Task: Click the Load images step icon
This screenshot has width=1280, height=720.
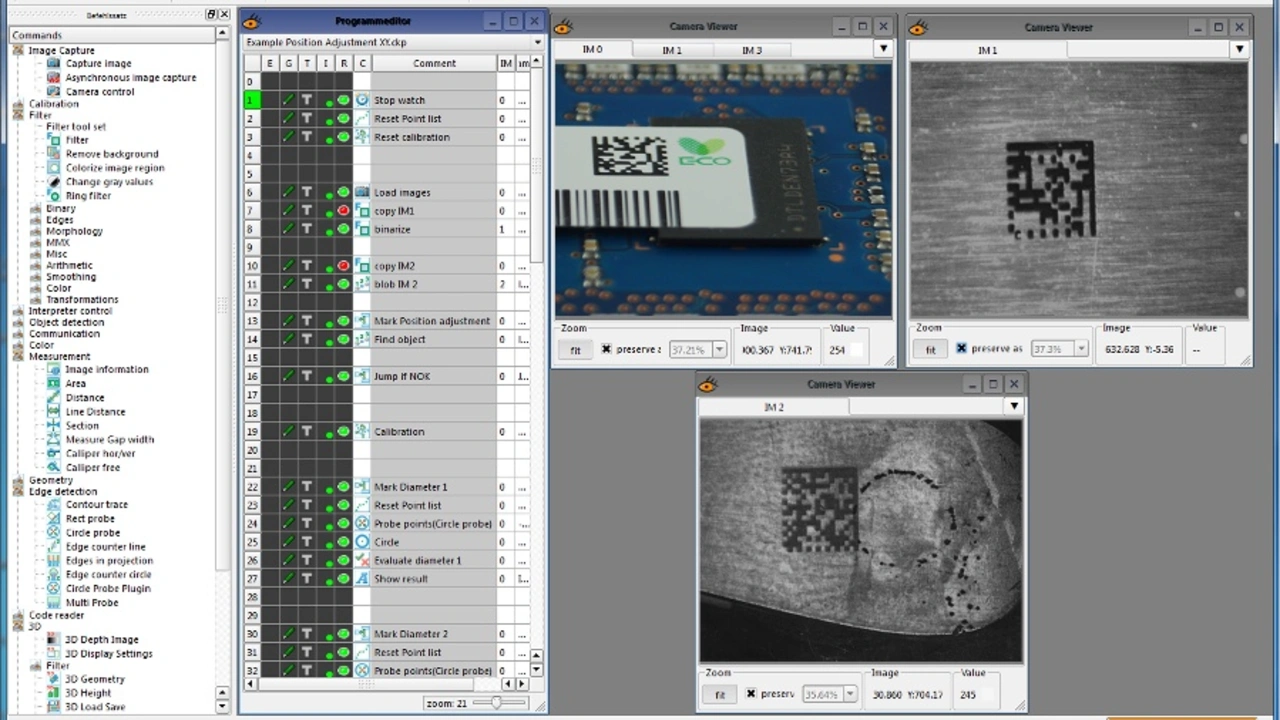Action: [x=362, y=192]
